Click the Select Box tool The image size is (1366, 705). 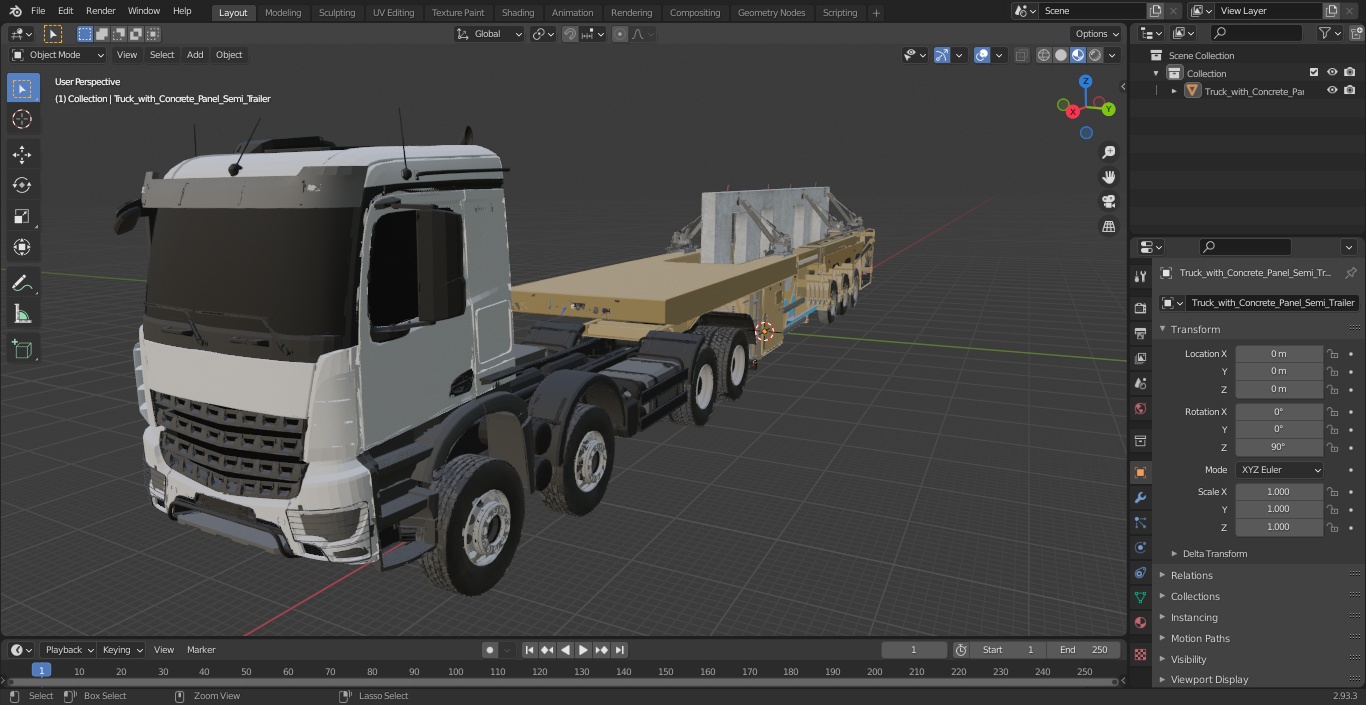coord(22,88)
